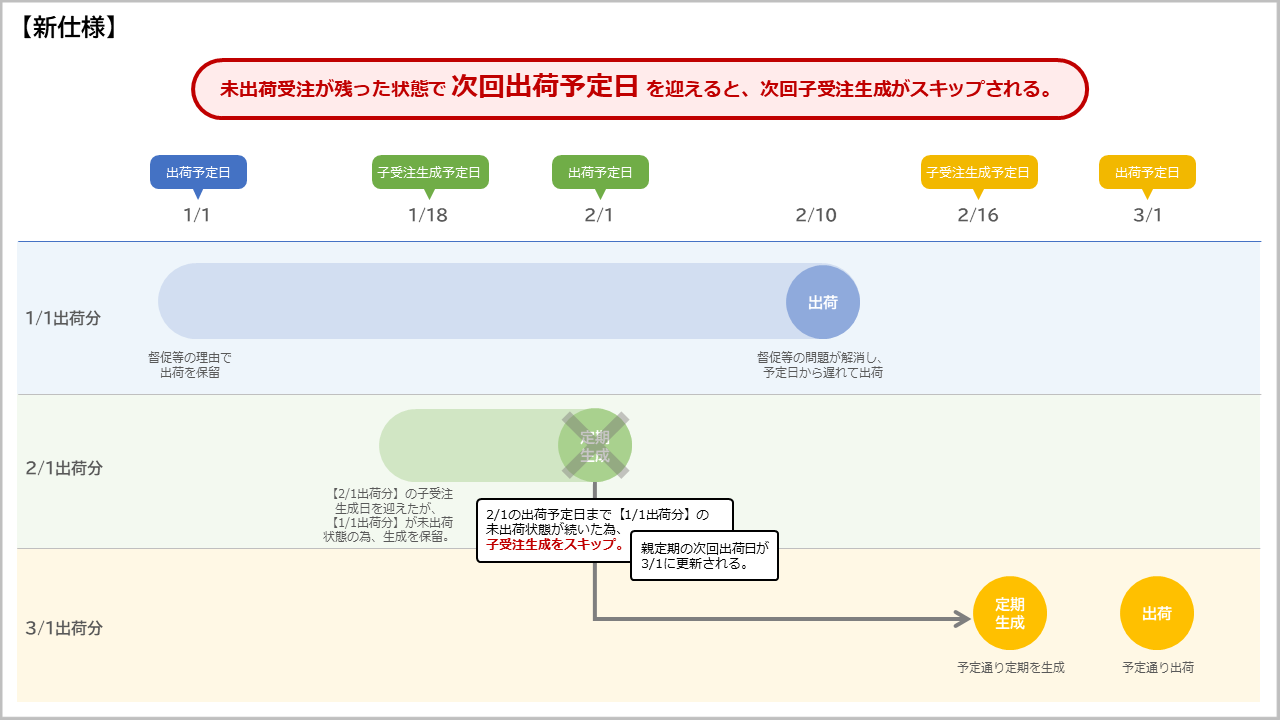Click the 【新仕様】 title text
The height and width of the screenshot is (720, 1280).
(69, 27)
